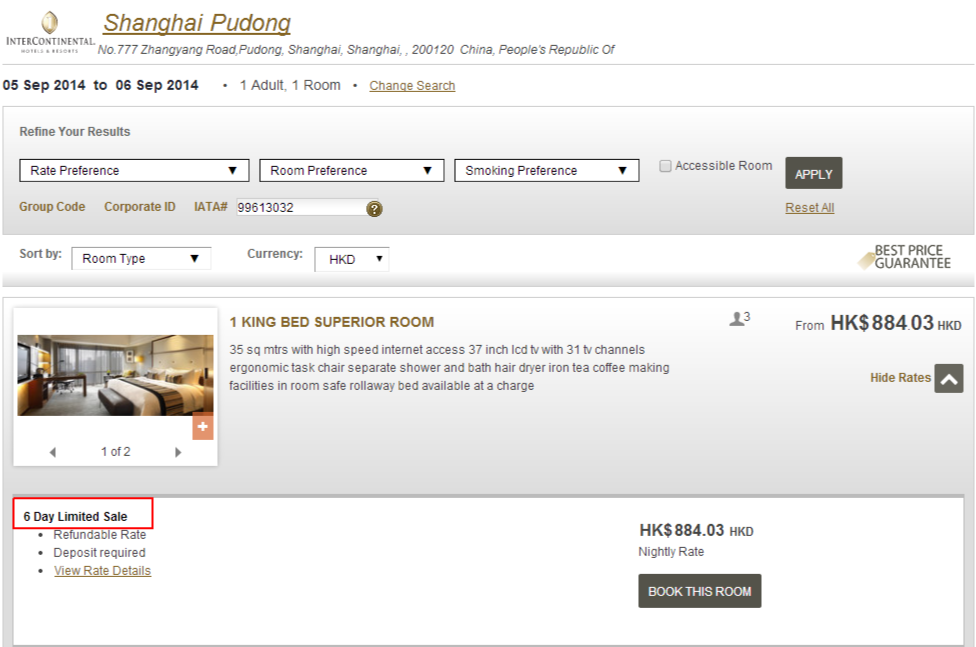Screen dimensions: 976x647
Task: Click the BOOK THIS ROOM button
Action: pyautogui.click(x=699, y=591)
